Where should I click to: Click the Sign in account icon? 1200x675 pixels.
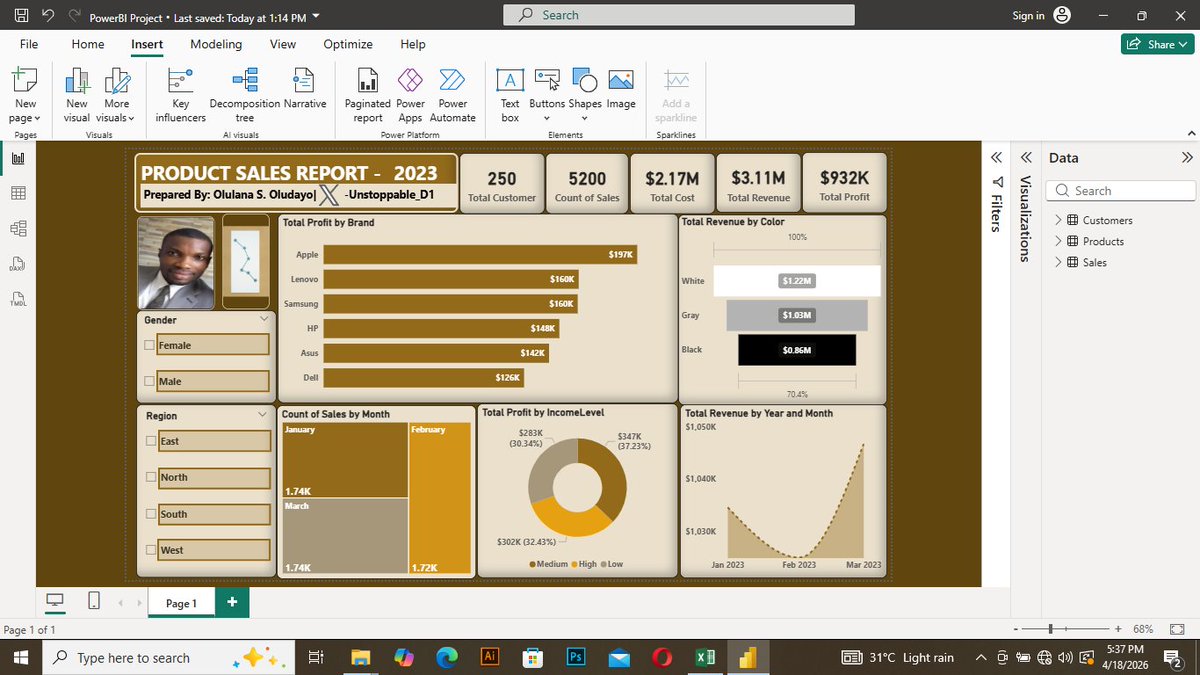[x=1062, y=15]
